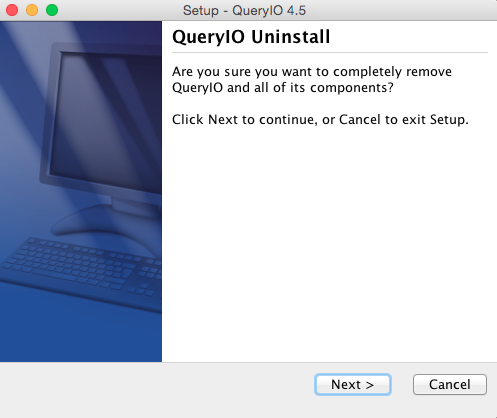This screenshot has width=497, height=418.
Task: Click the line 'QueryIO and all of its components?'
Action: click(283, 88)
